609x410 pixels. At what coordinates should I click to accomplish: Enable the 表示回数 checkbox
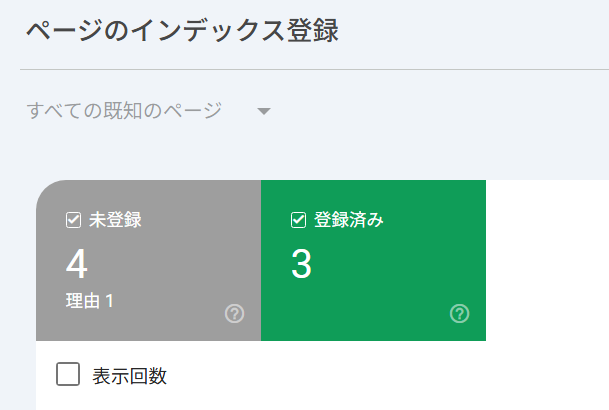point(68,375)
